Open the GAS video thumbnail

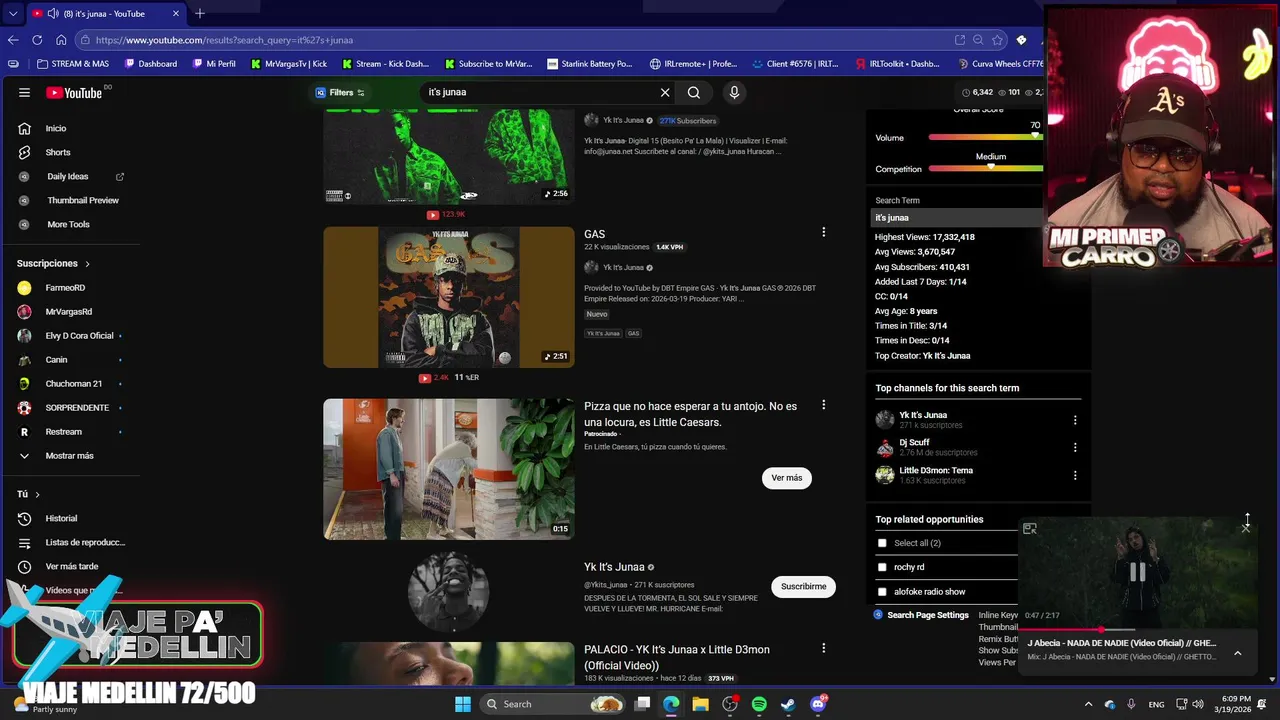click(449, 297)
